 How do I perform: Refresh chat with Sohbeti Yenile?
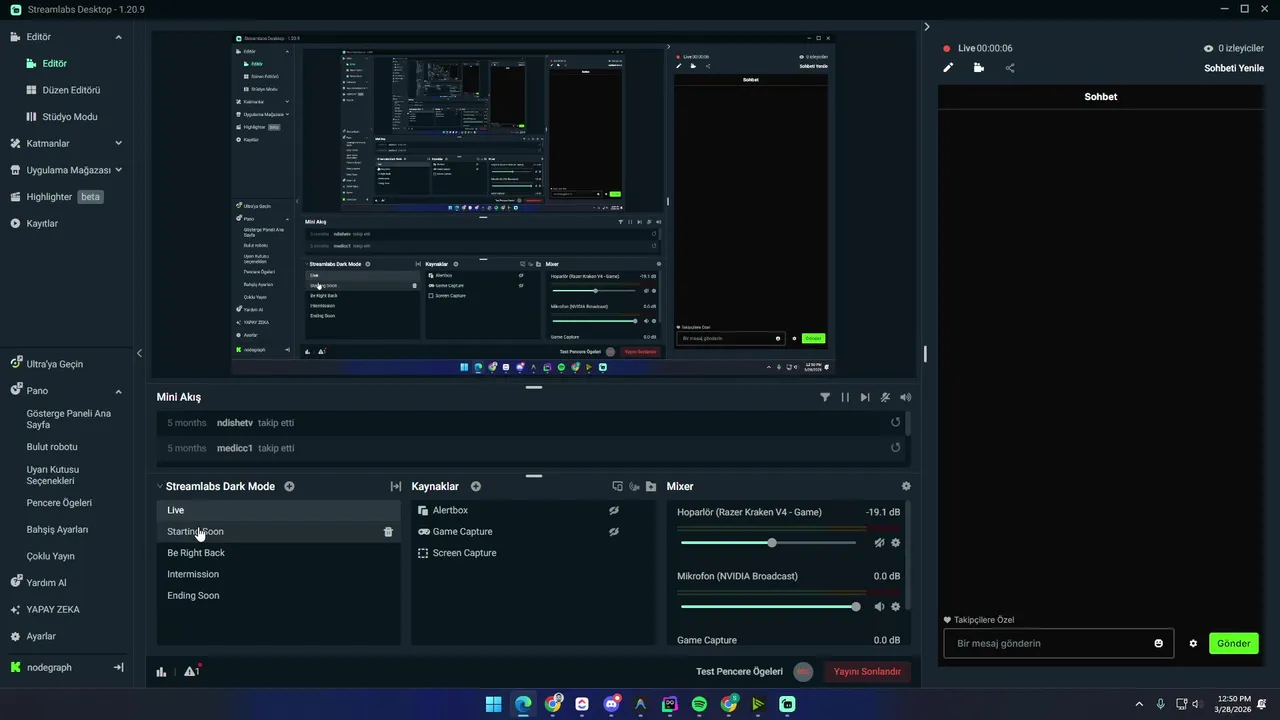[1234, 68]
